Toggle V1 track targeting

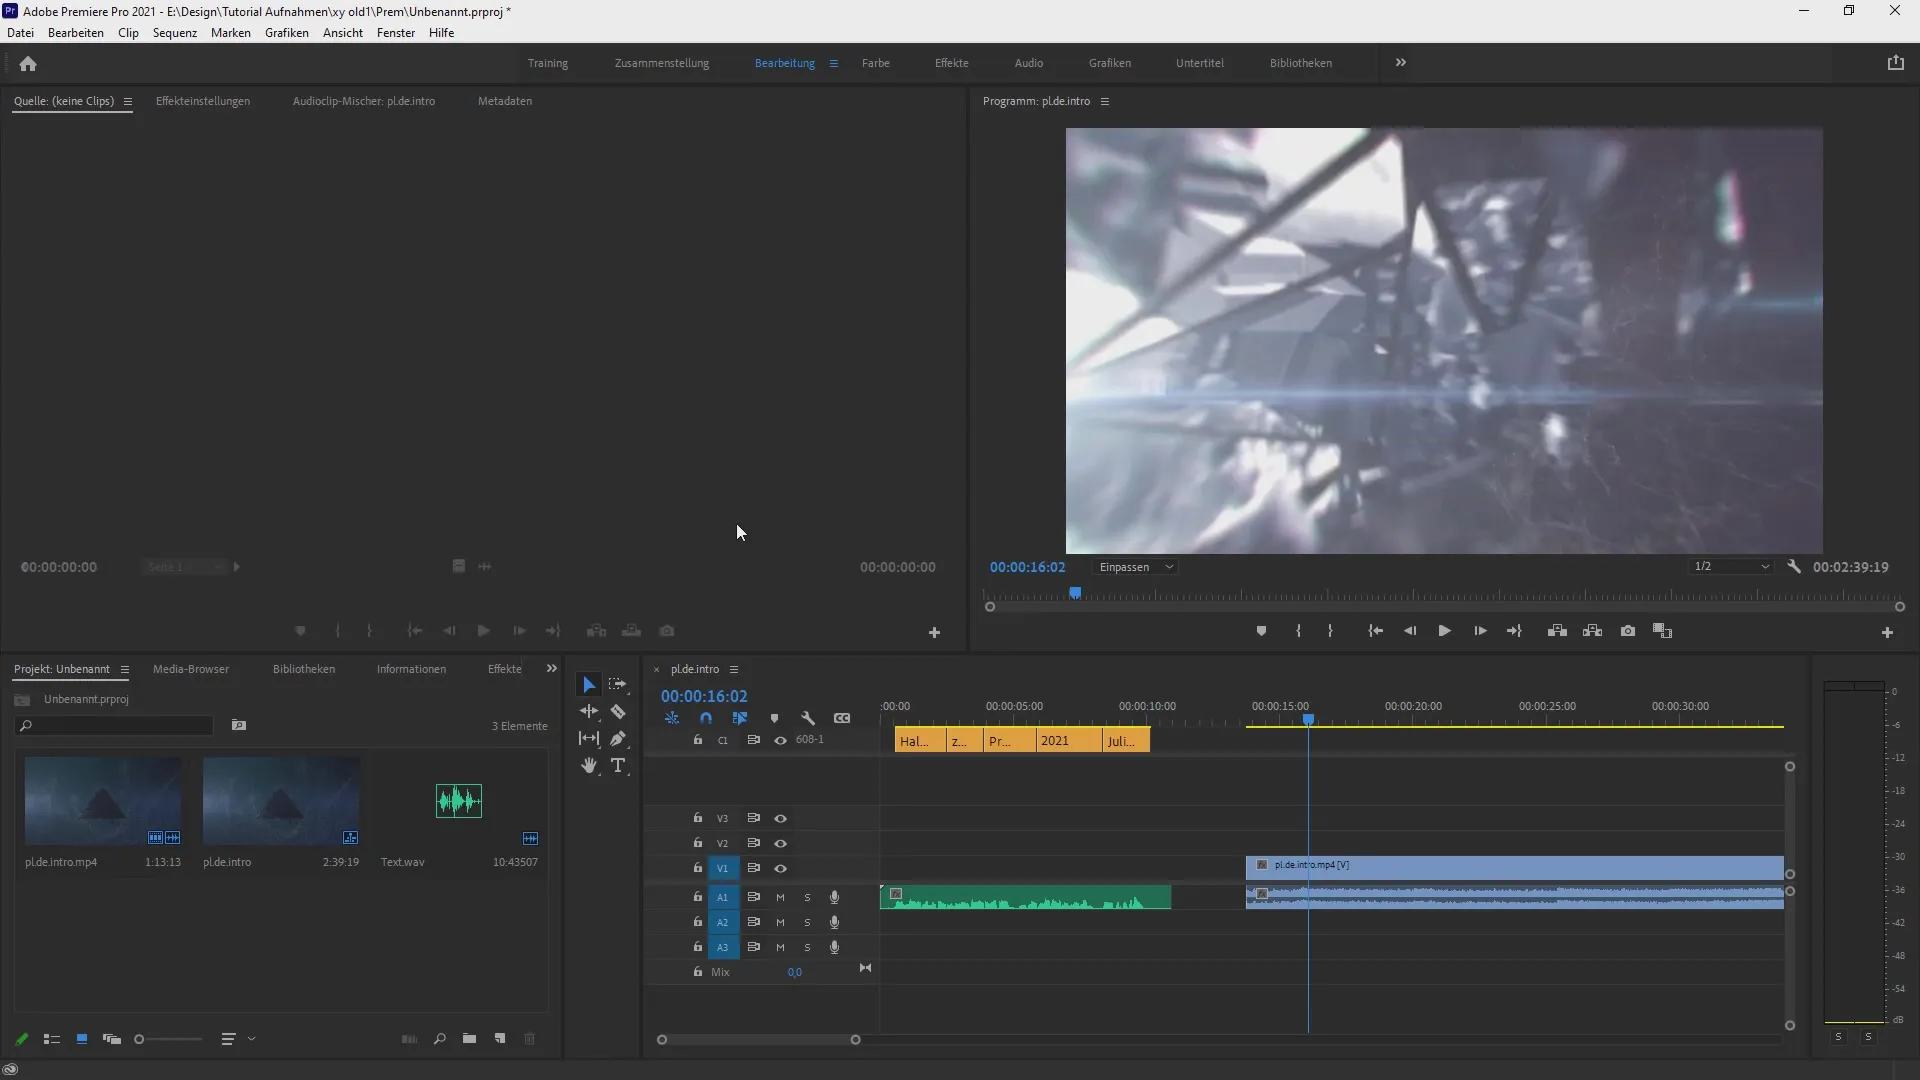coord(722,868)
